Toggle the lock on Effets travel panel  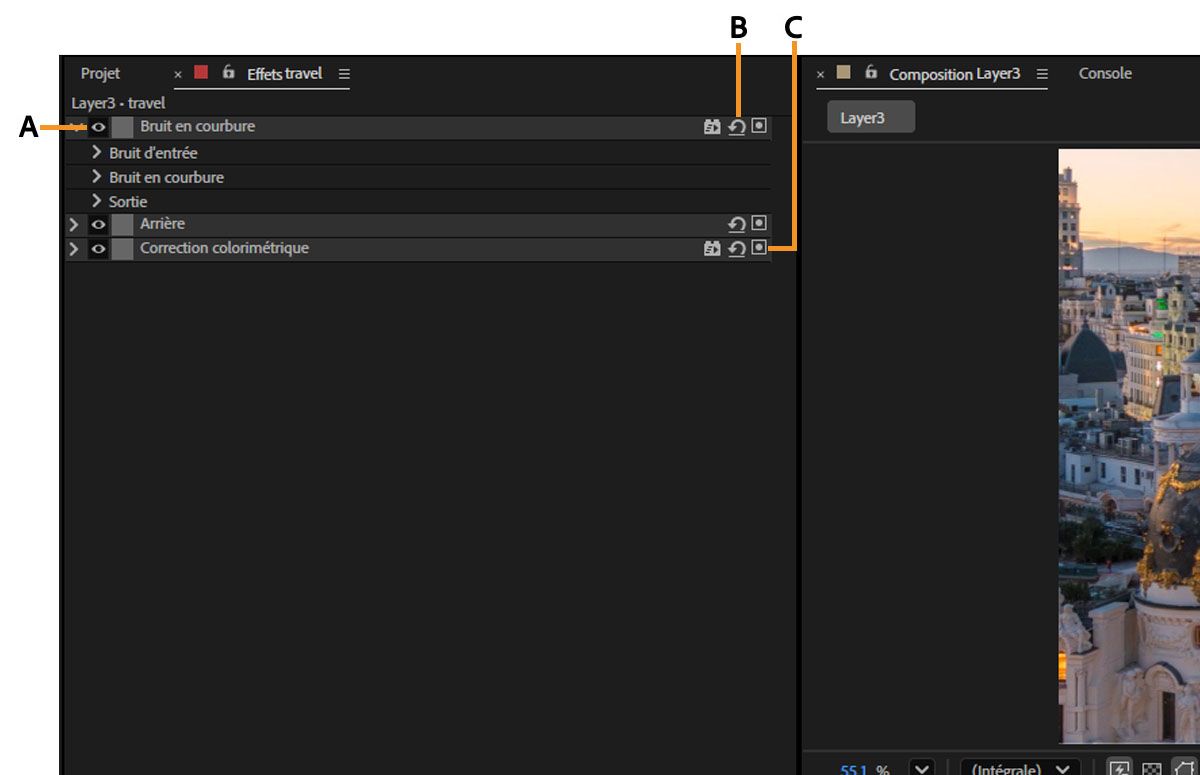click(x=229, y=72)
